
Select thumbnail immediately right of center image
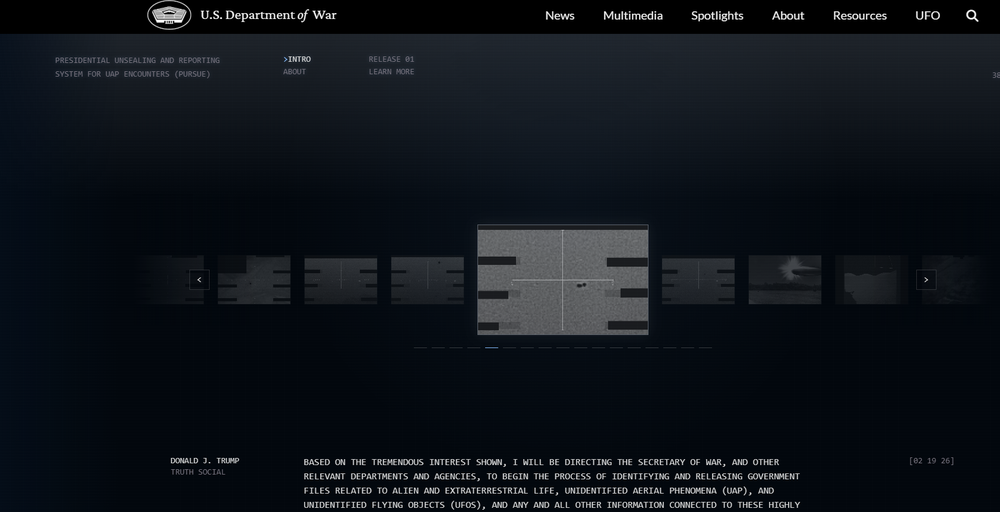[x=698, y=280]
